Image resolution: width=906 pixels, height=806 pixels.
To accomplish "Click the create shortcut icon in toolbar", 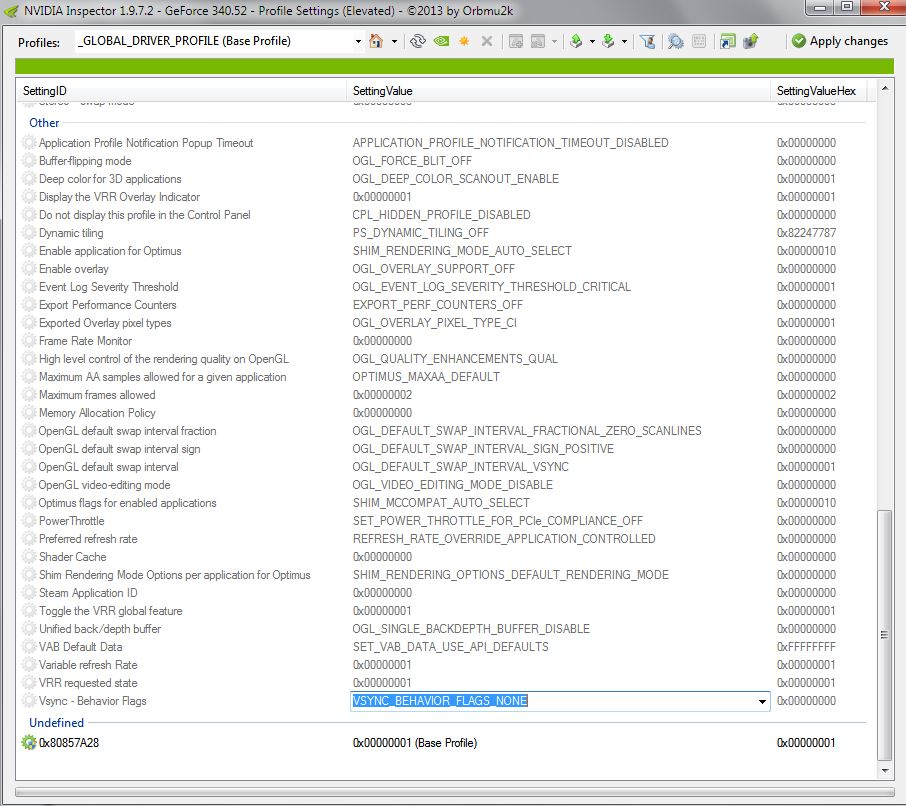I will (727, 41).
